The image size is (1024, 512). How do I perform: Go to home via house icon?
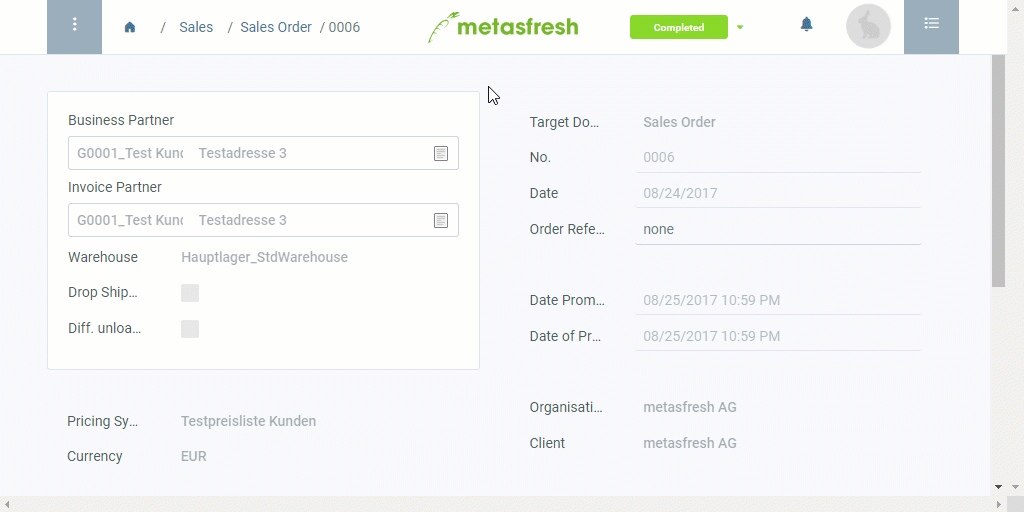click(130, 27)
